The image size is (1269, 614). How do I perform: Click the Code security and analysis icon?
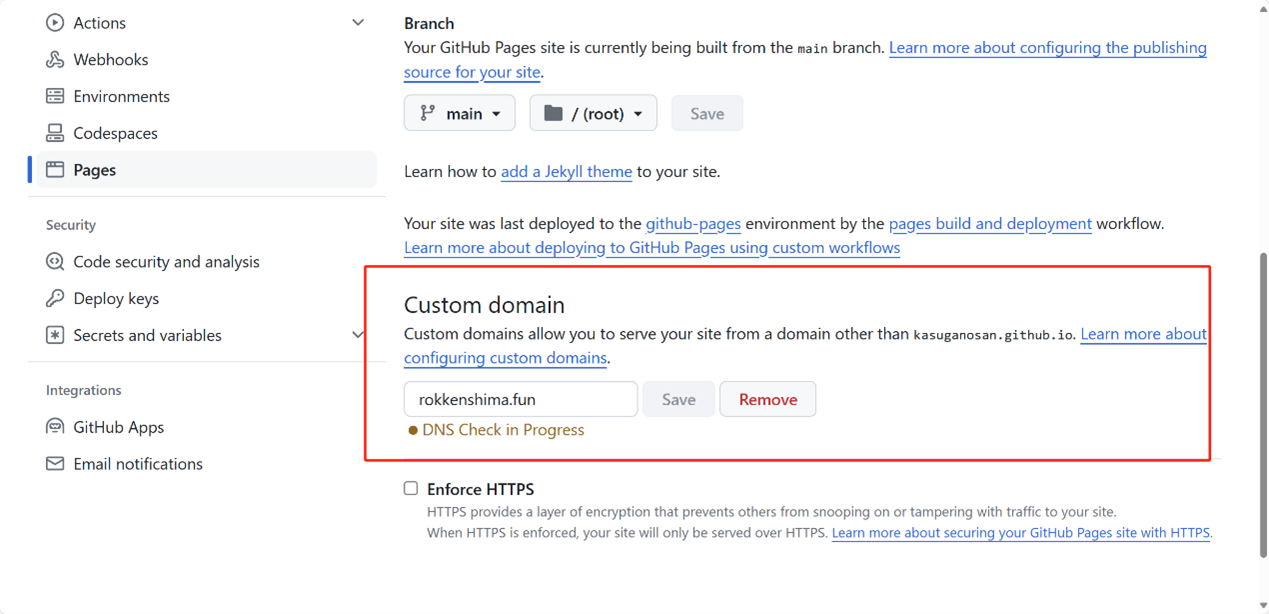click(55, 262)
